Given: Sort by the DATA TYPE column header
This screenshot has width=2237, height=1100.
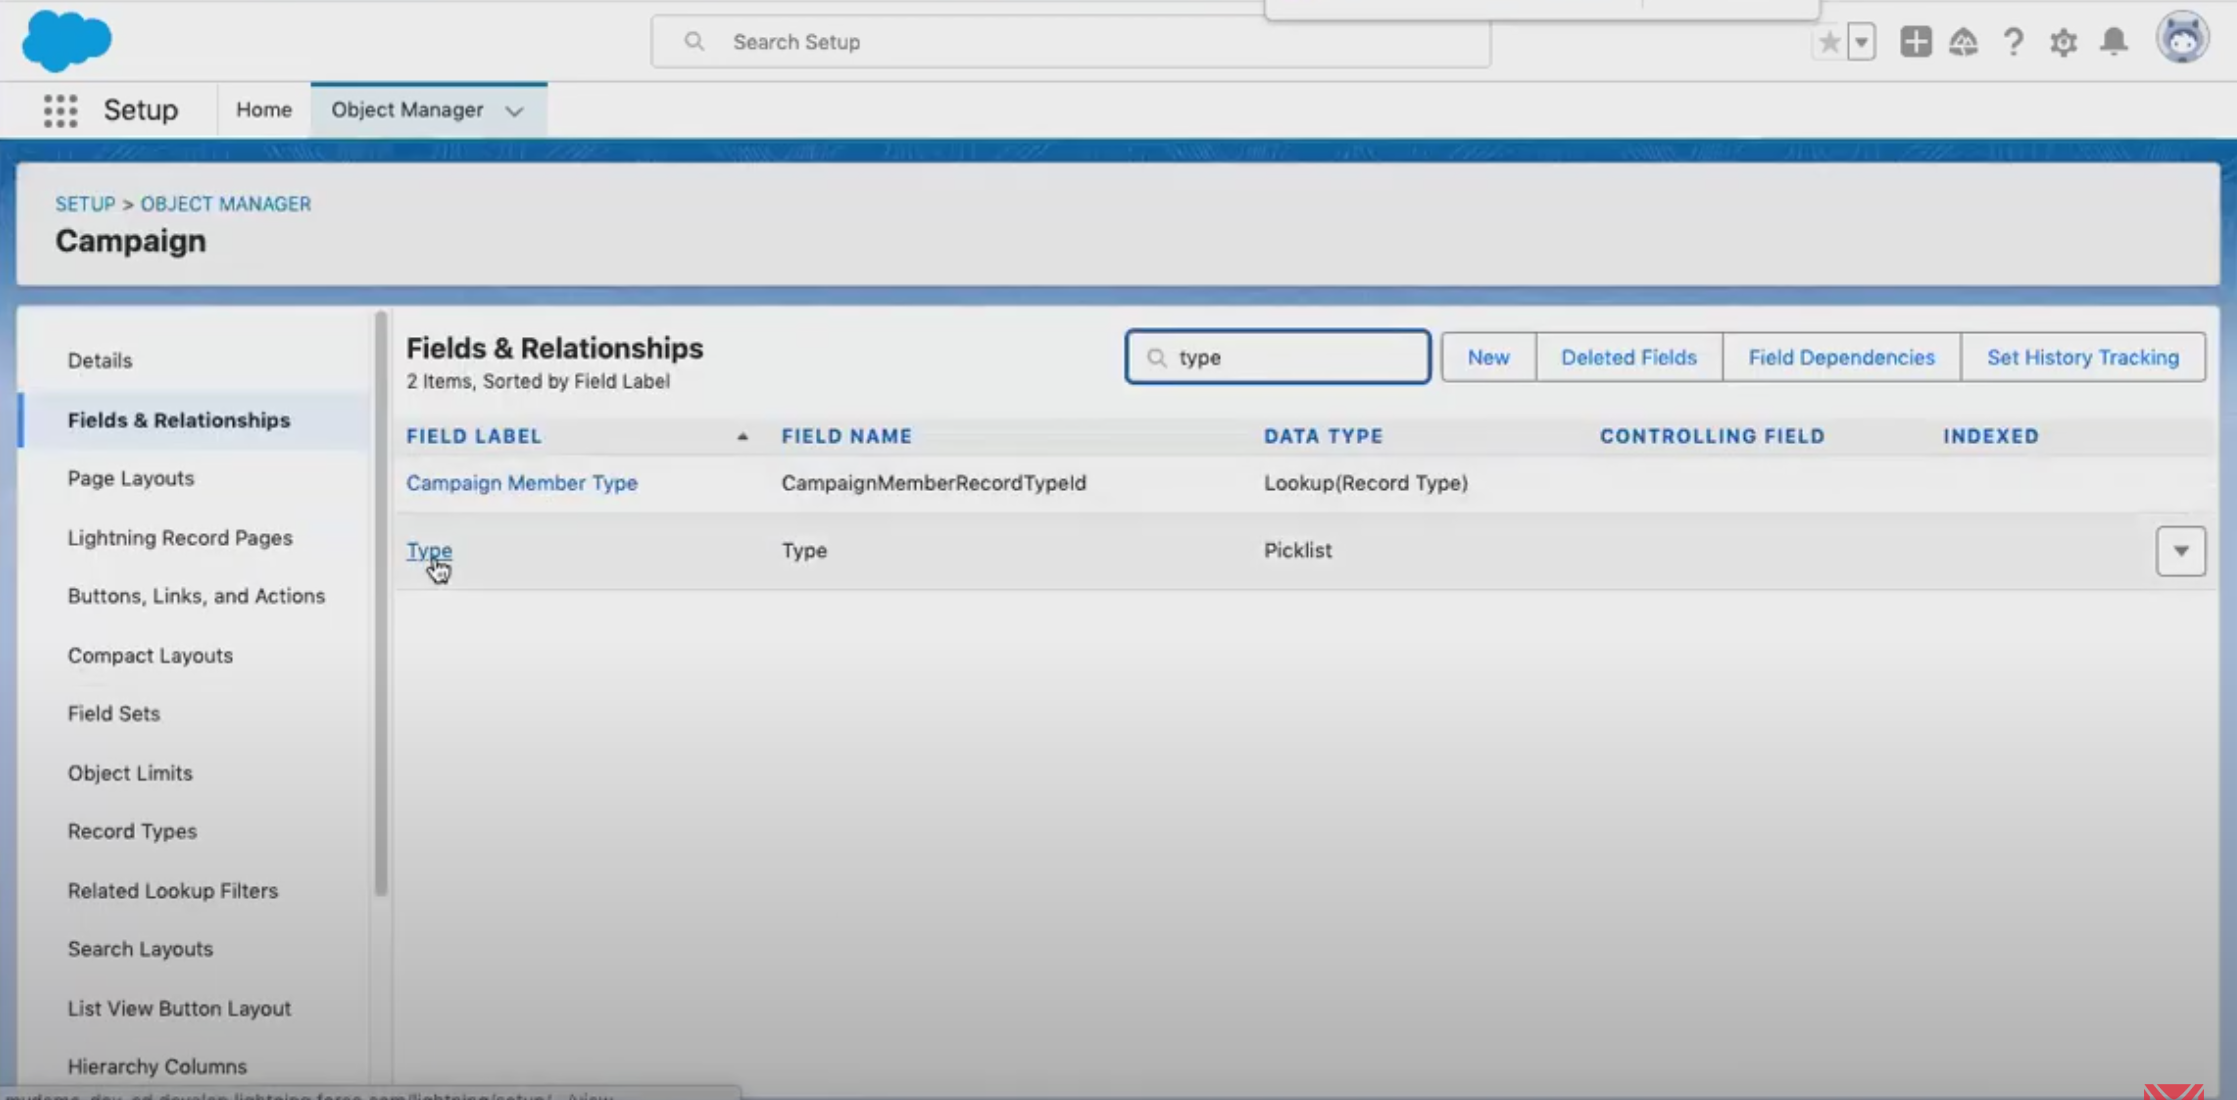Looking at the screenshot, I should (x=1323, y=436).
